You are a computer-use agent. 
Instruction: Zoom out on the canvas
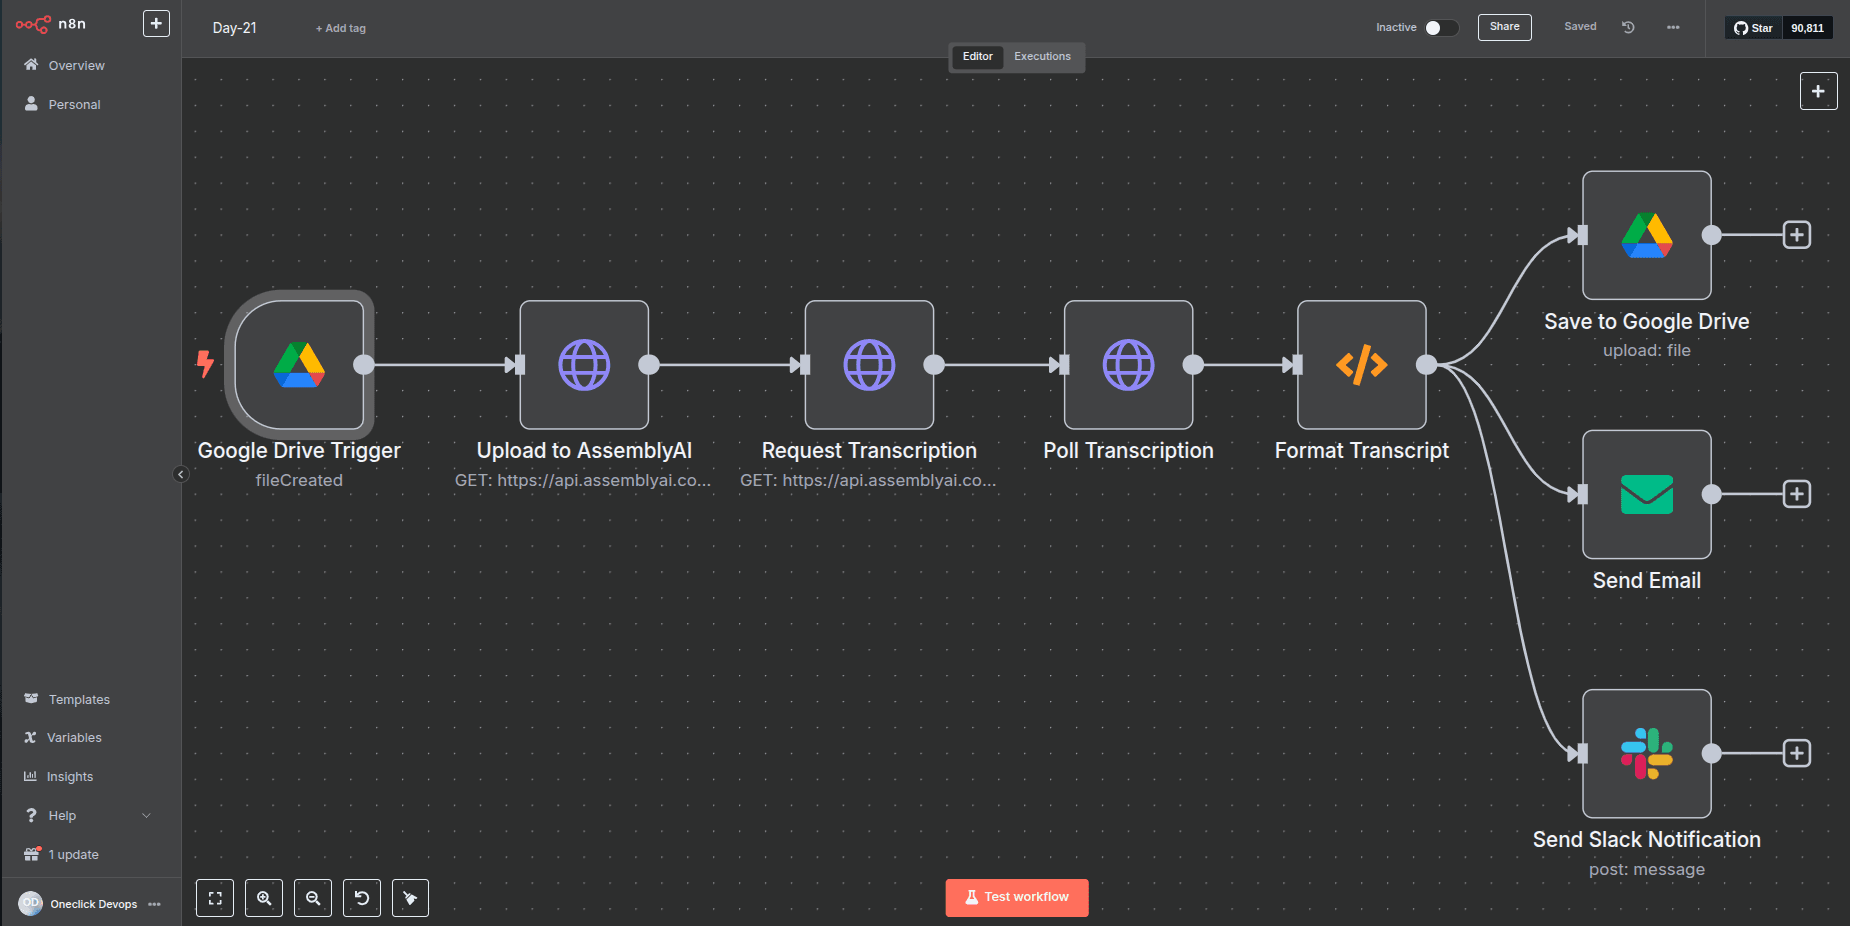(x=313, y=898)
